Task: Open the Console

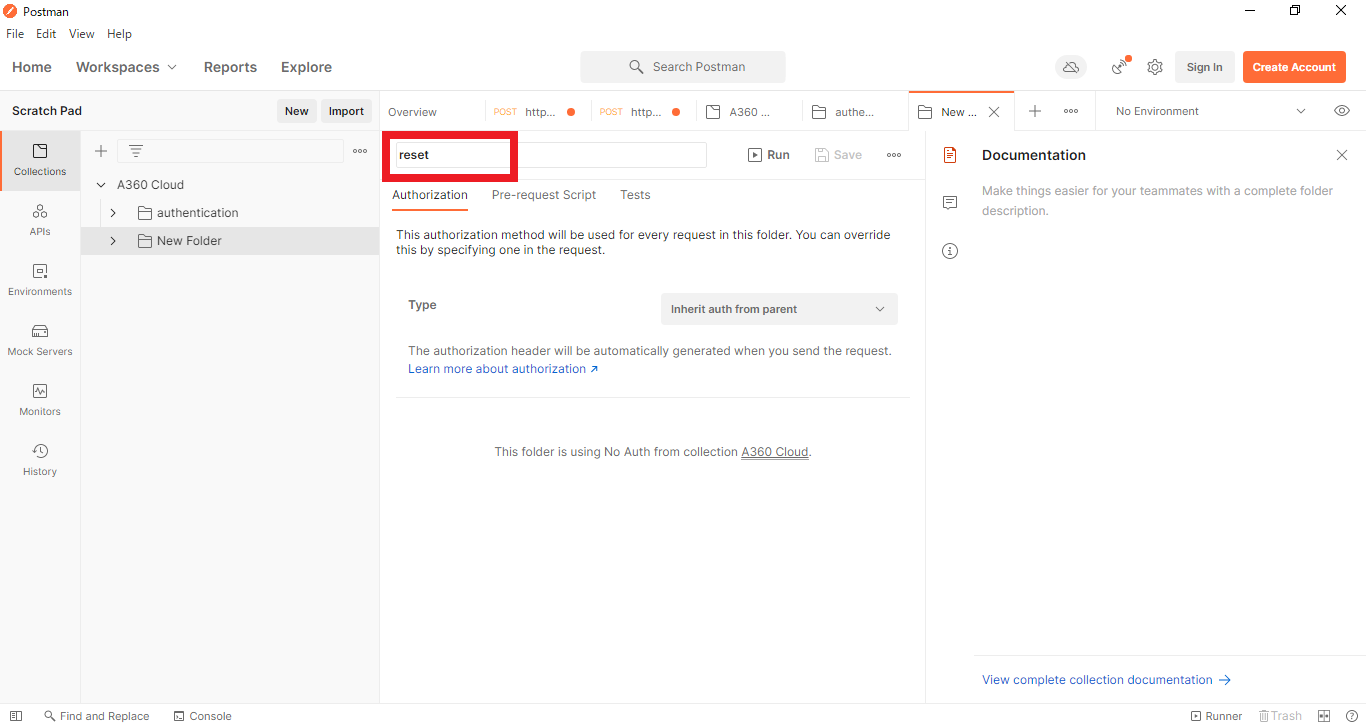Action: pos(202,716)
